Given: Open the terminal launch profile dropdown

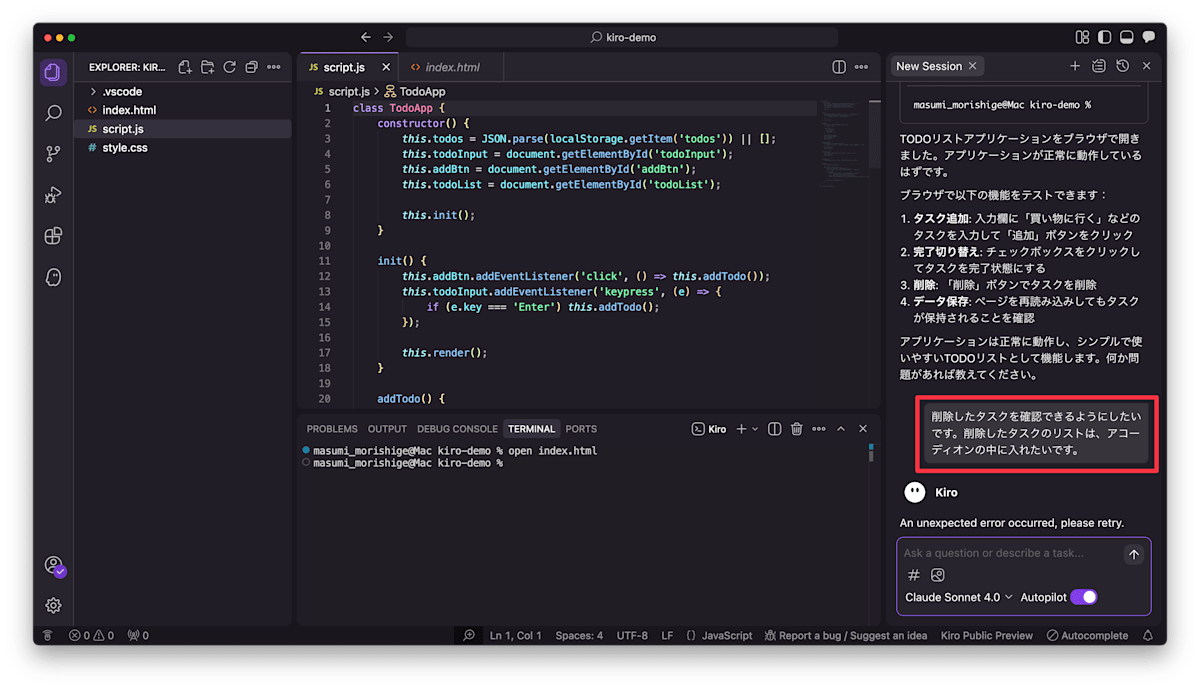Looking at the screenshot, I should 755,429.
